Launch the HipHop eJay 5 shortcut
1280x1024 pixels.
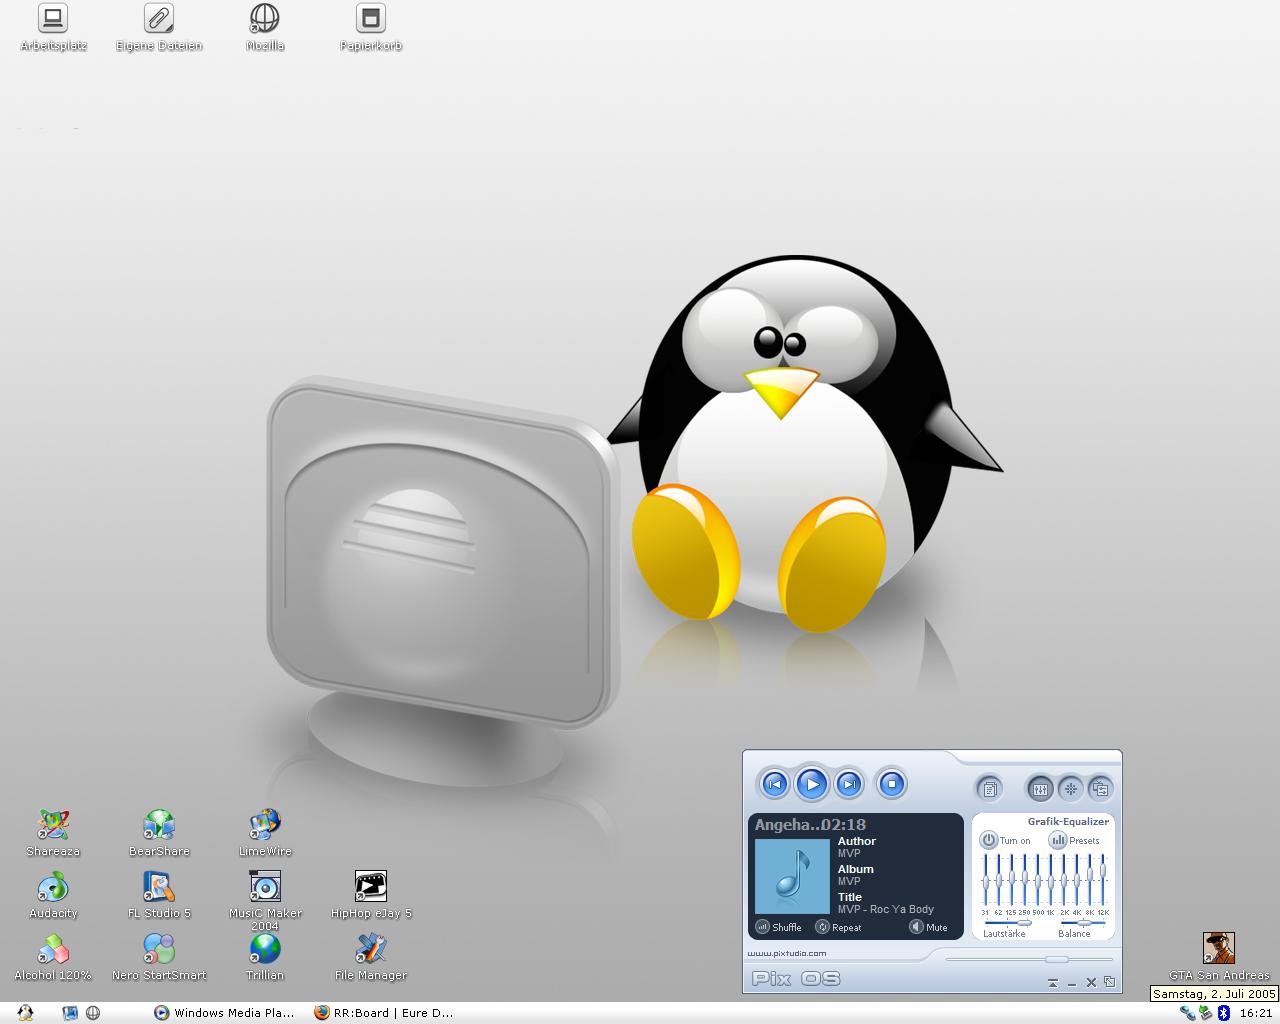point(371,896)
